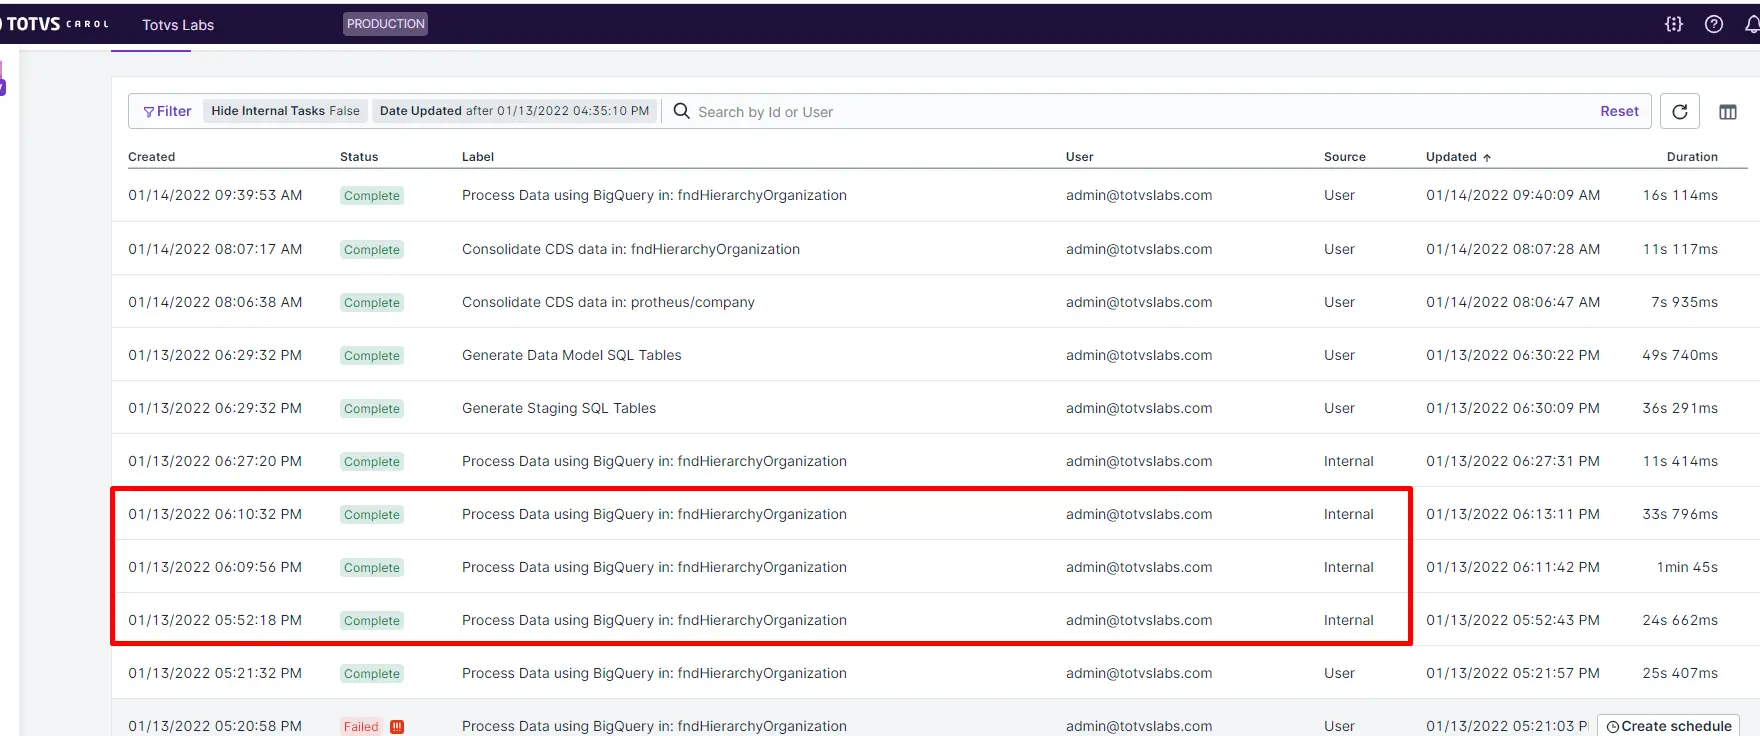Click the Reset link
The image size is (1760, 736).
point(1619,111)
